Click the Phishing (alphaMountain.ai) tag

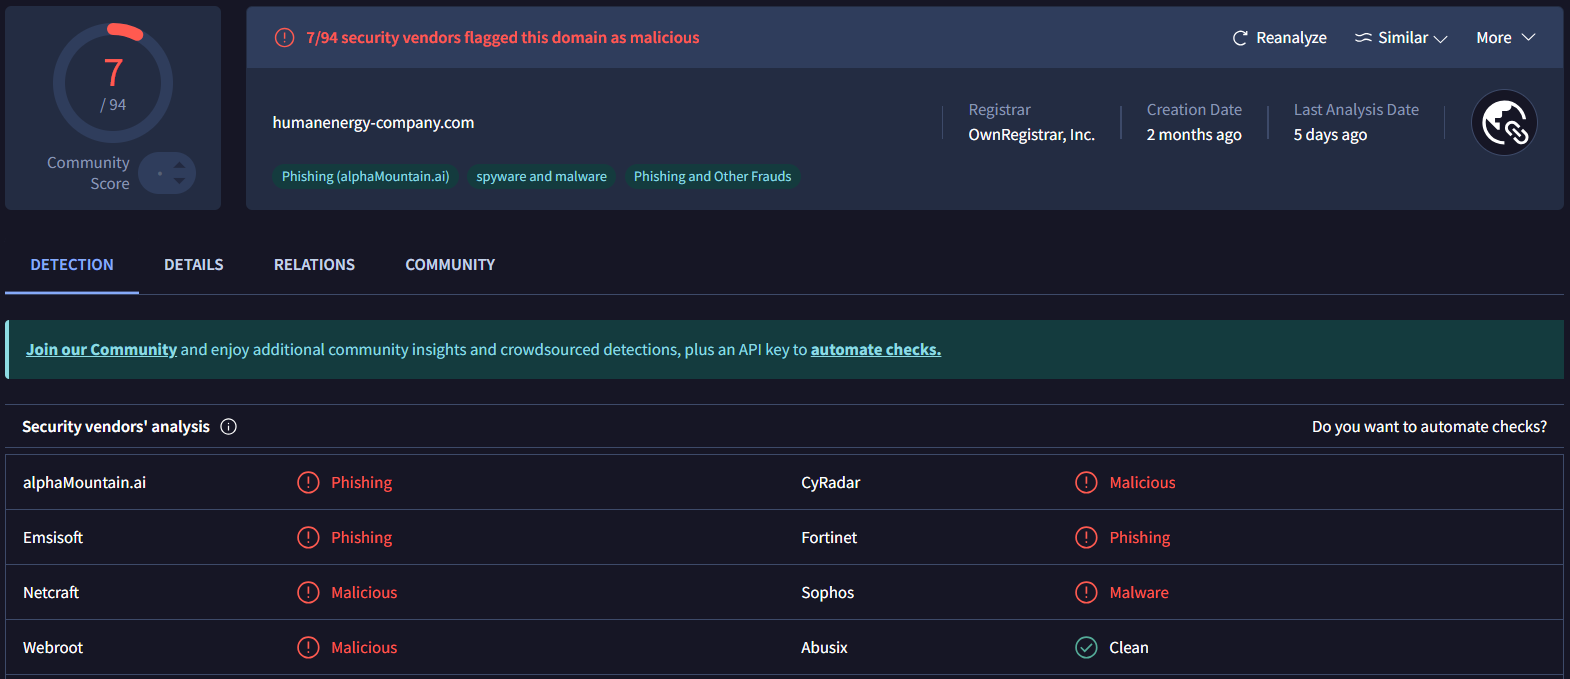pyautogui.click(x=366, y=177)
